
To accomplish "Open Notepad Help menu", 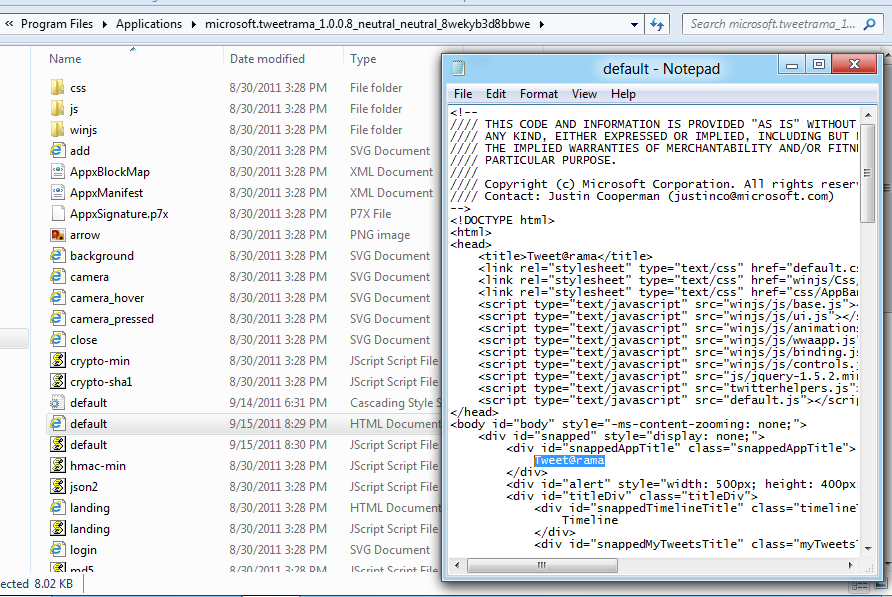I will [x=623, y=94].
